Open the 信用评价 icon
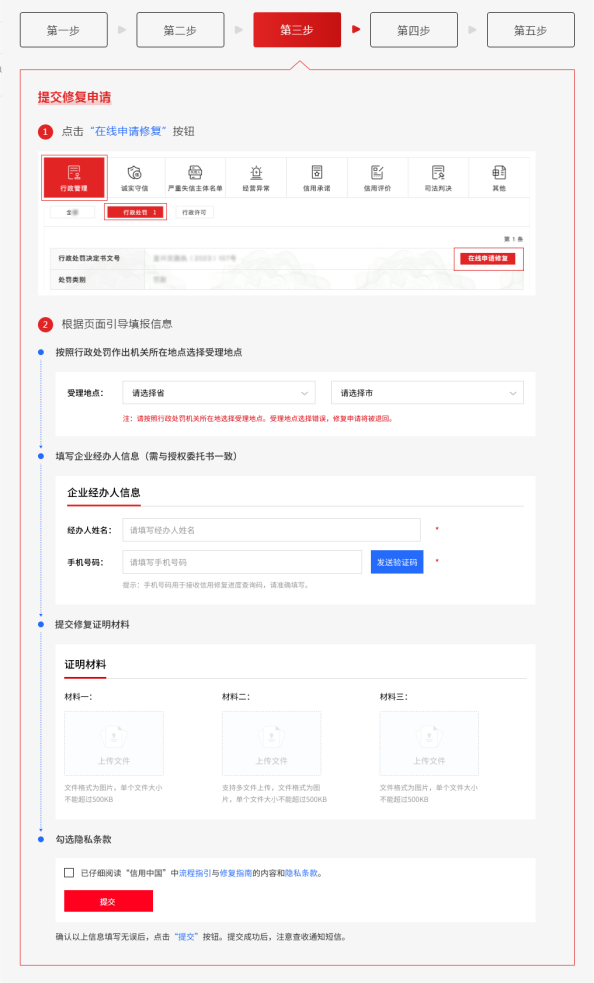The height and width of the screenshot is (983, 594). coord(378,178)
